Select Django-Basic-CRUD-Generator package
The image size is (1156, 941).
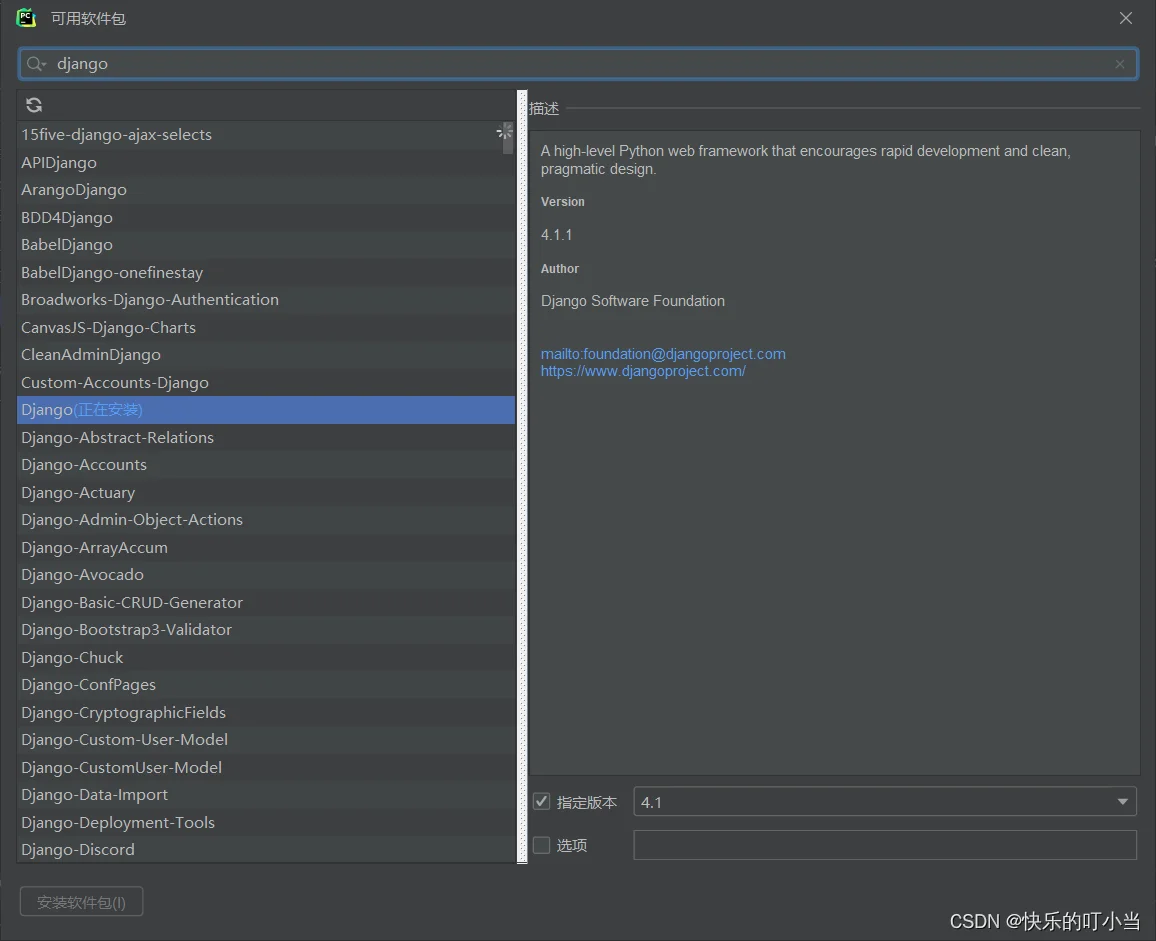(x=265, y=603)
